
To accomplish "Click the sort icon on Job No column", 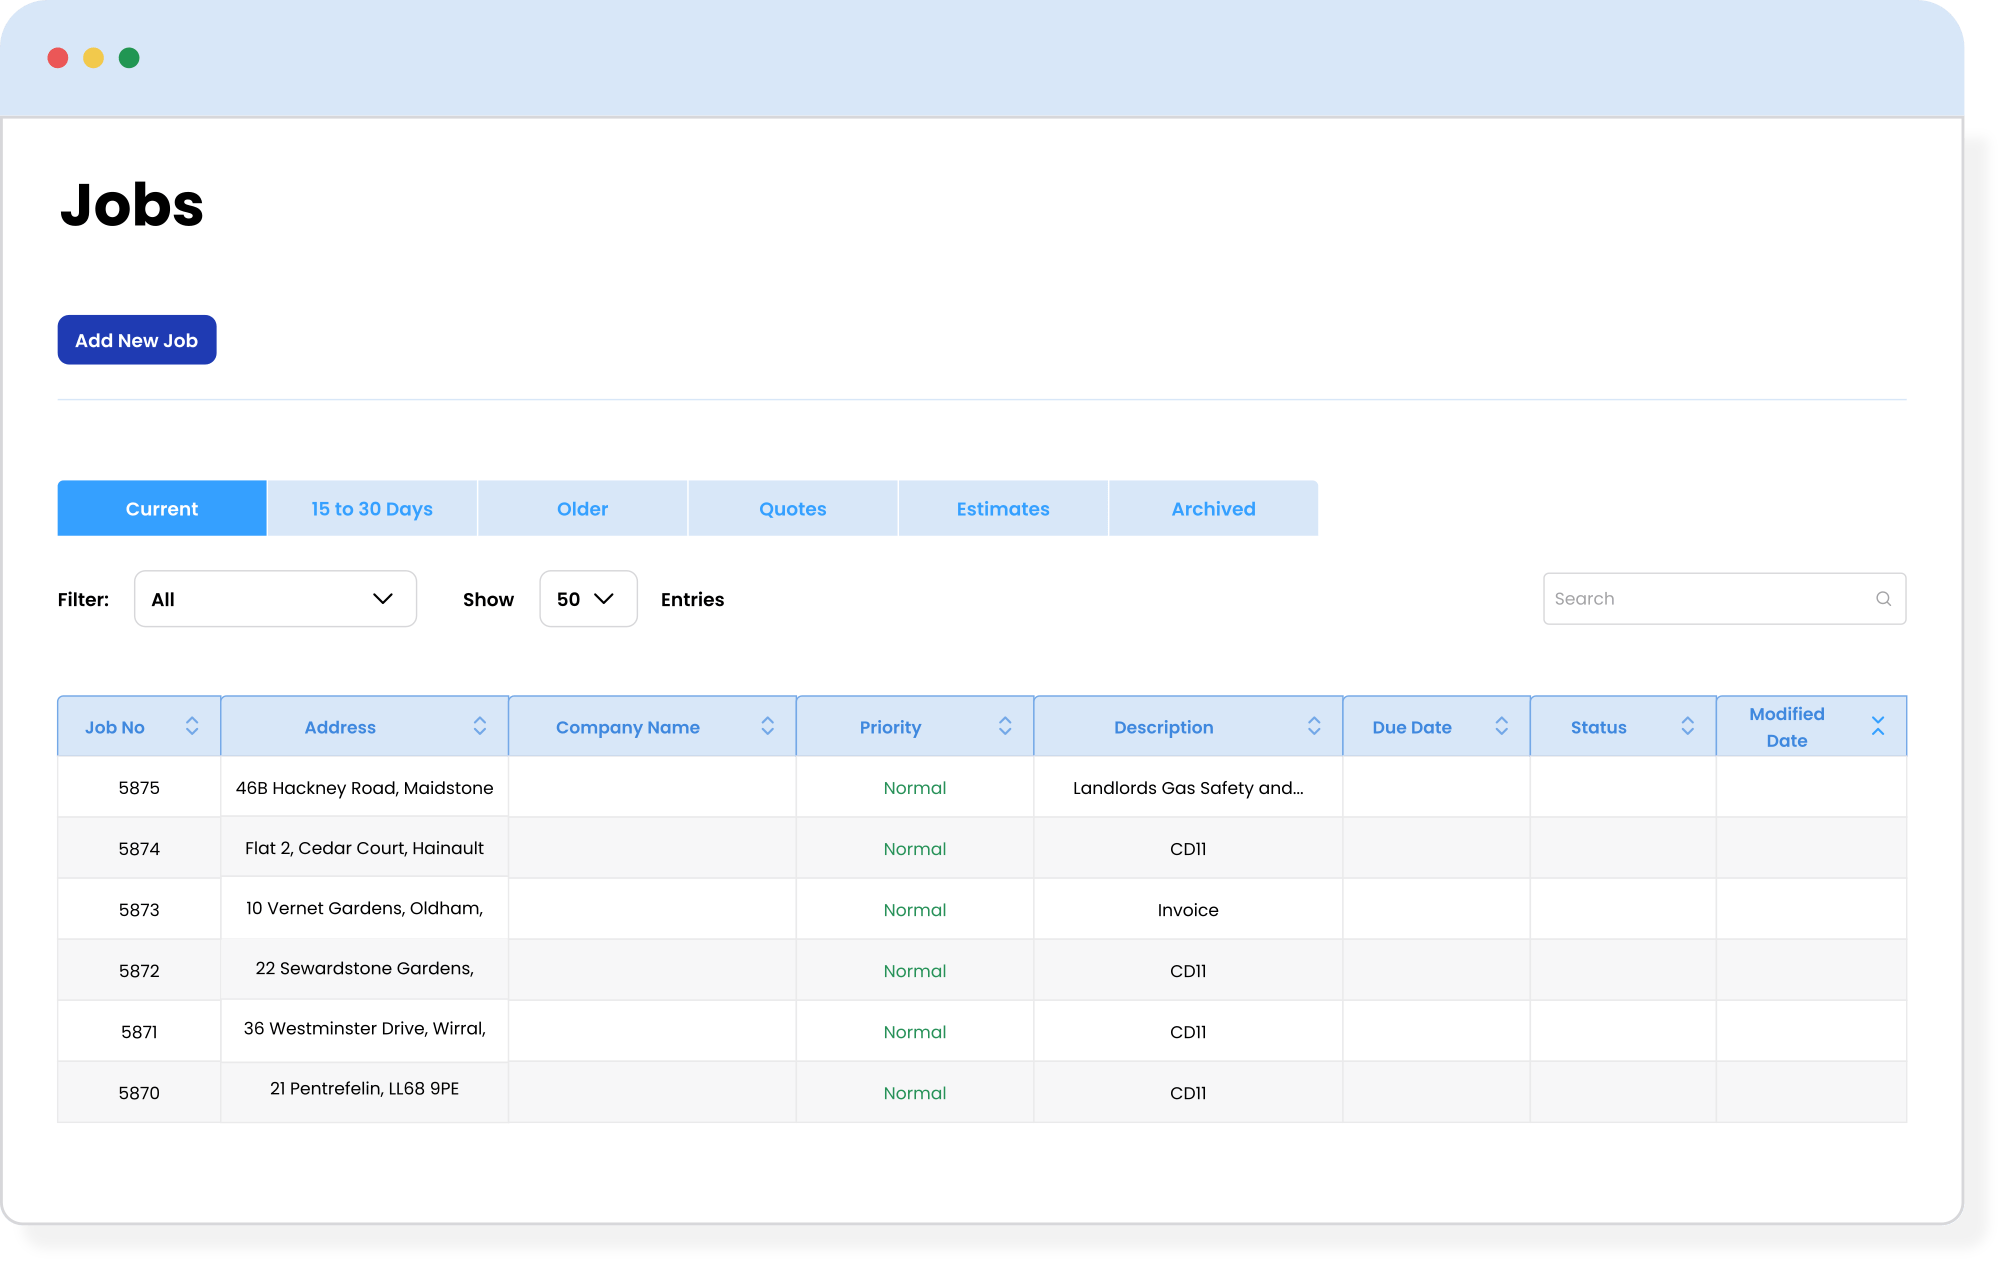I will [x=190, y=726].
